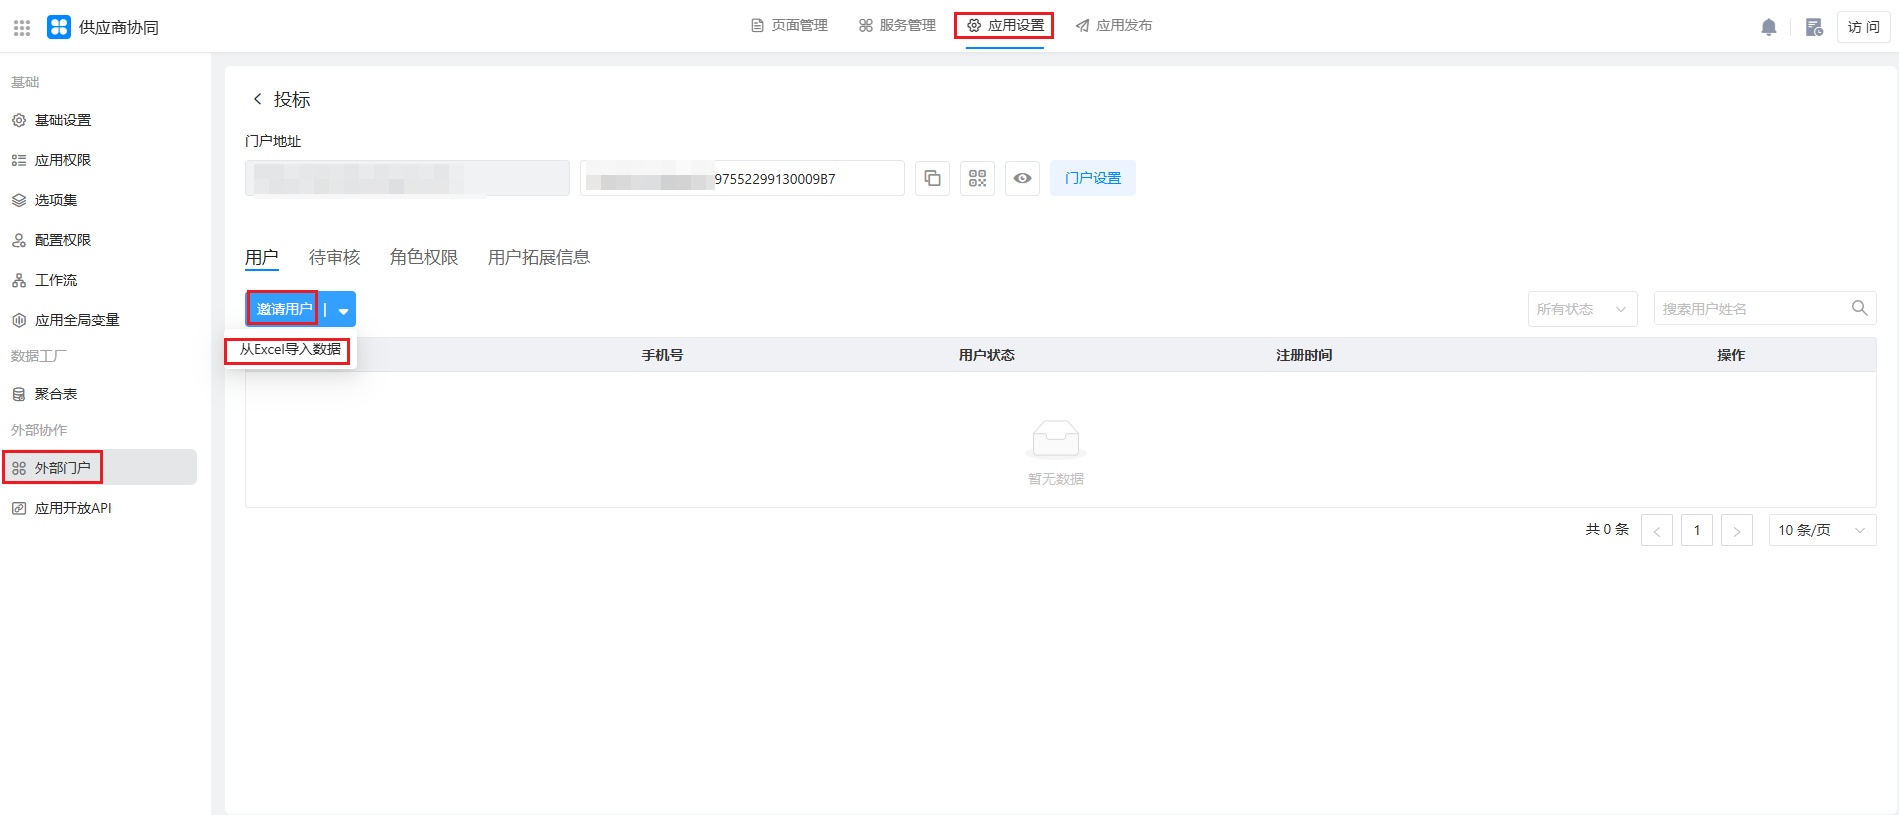Click the back arrow beside 投标
The width and height of the screenshot is (1899, 815).
click(x=258, y=99)
